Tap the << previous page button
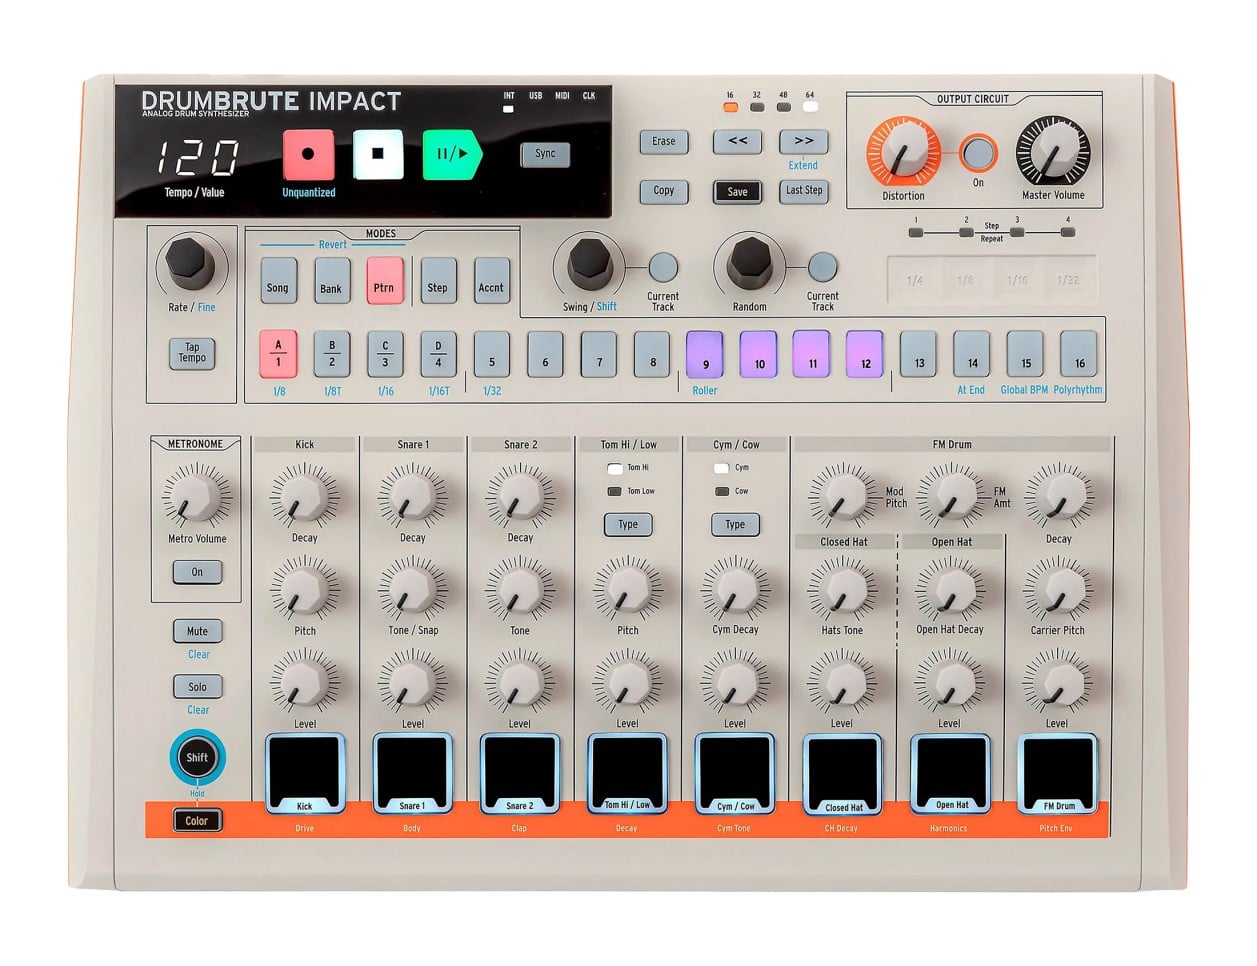 738,141
